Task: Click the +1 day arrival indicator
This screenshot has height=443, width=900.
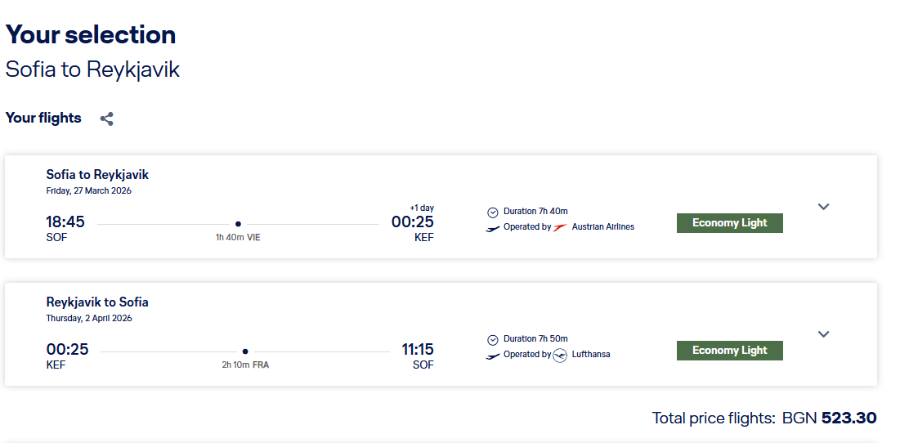Action: [x=422, y=208]
